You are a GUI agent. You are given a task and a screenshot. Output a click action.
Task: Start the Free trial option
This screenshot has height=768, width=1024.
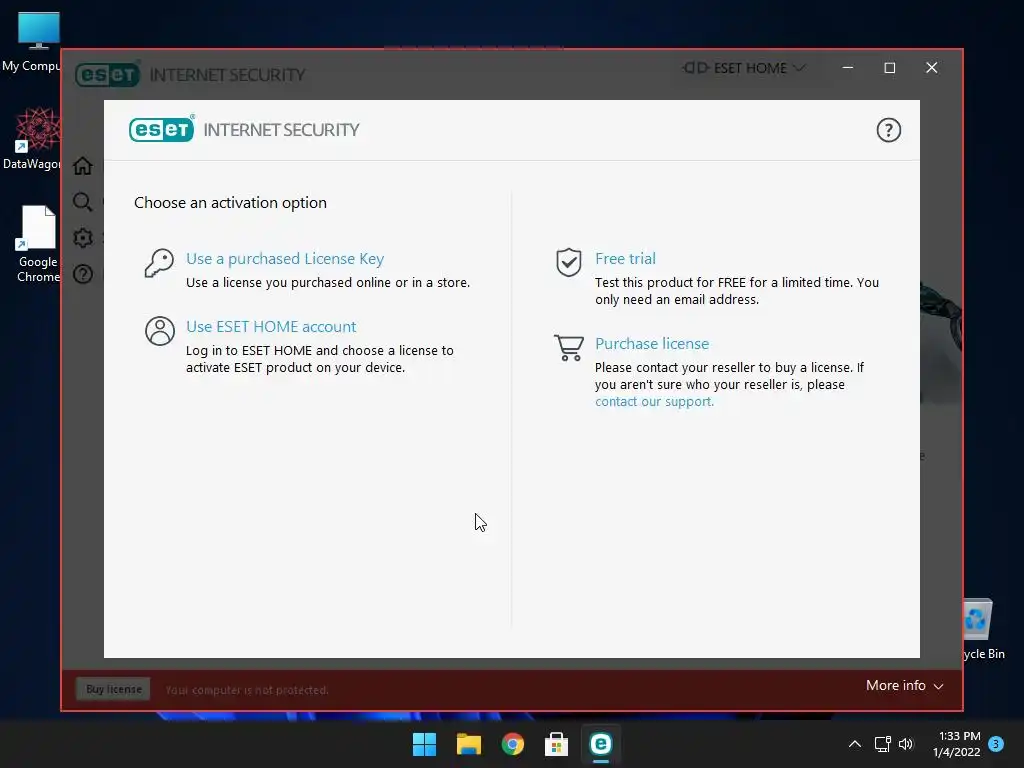625,259
